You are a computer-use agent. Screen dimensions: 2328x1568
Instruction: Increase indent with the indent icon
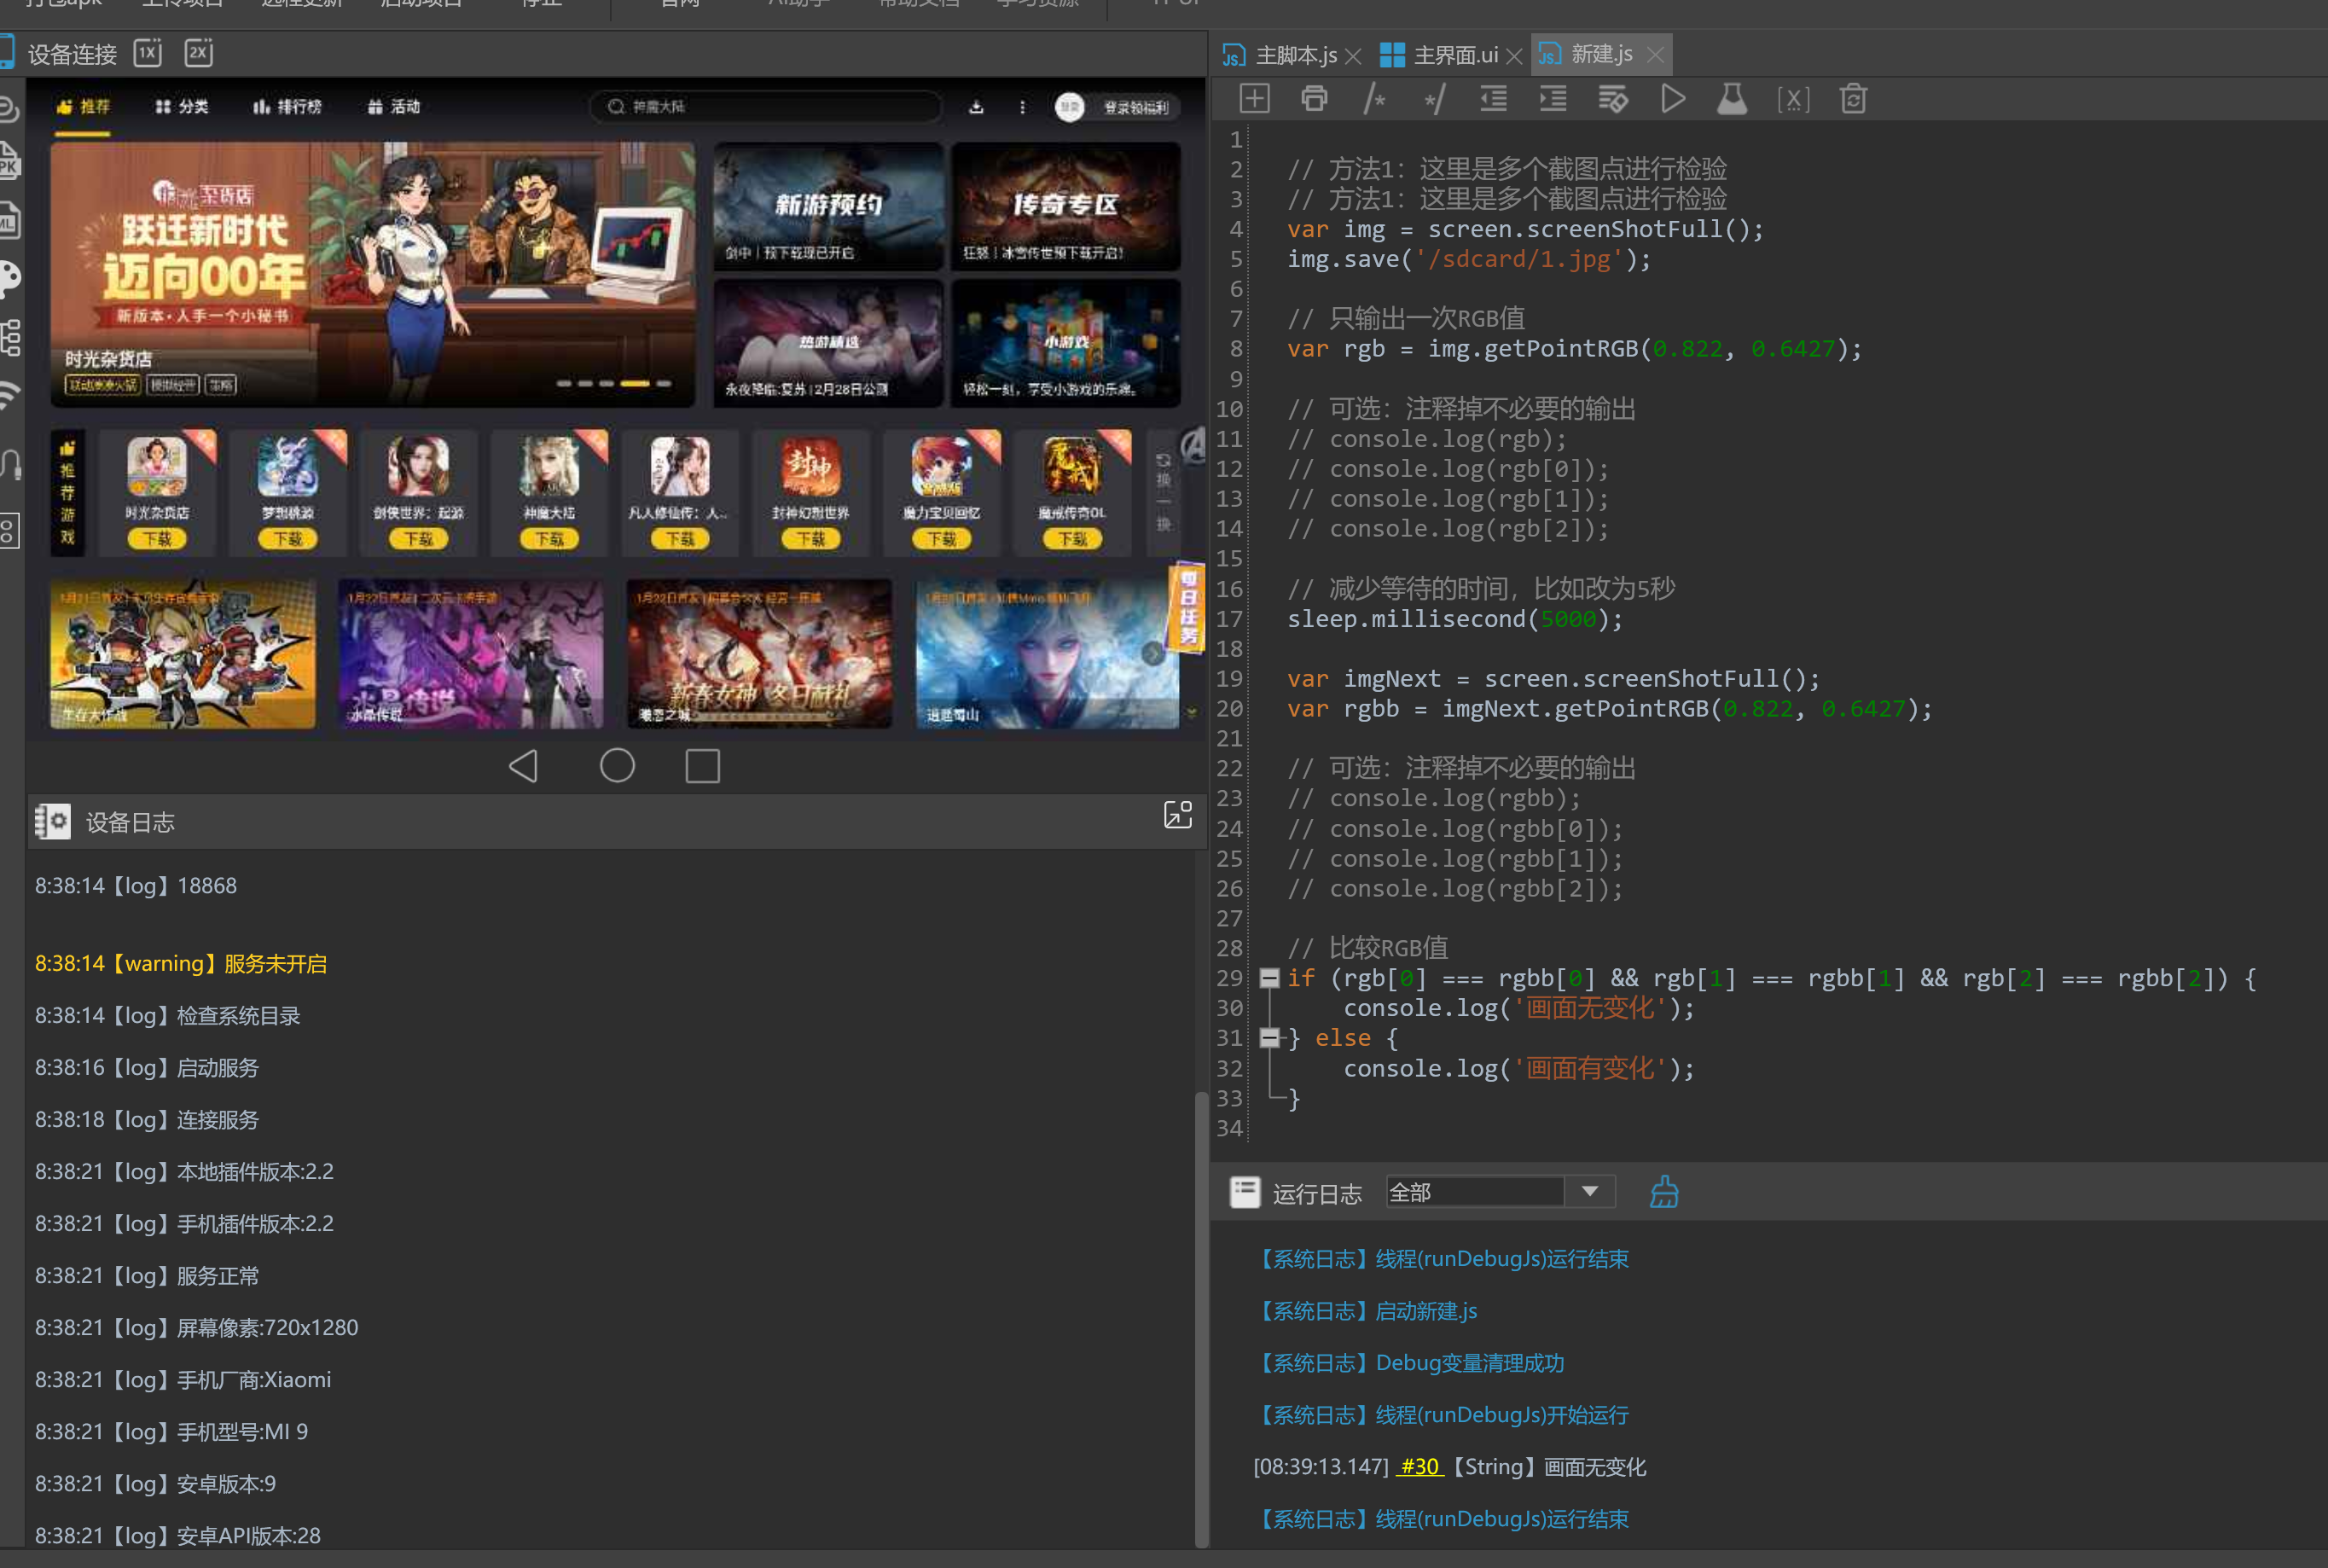click(1553, 99)
